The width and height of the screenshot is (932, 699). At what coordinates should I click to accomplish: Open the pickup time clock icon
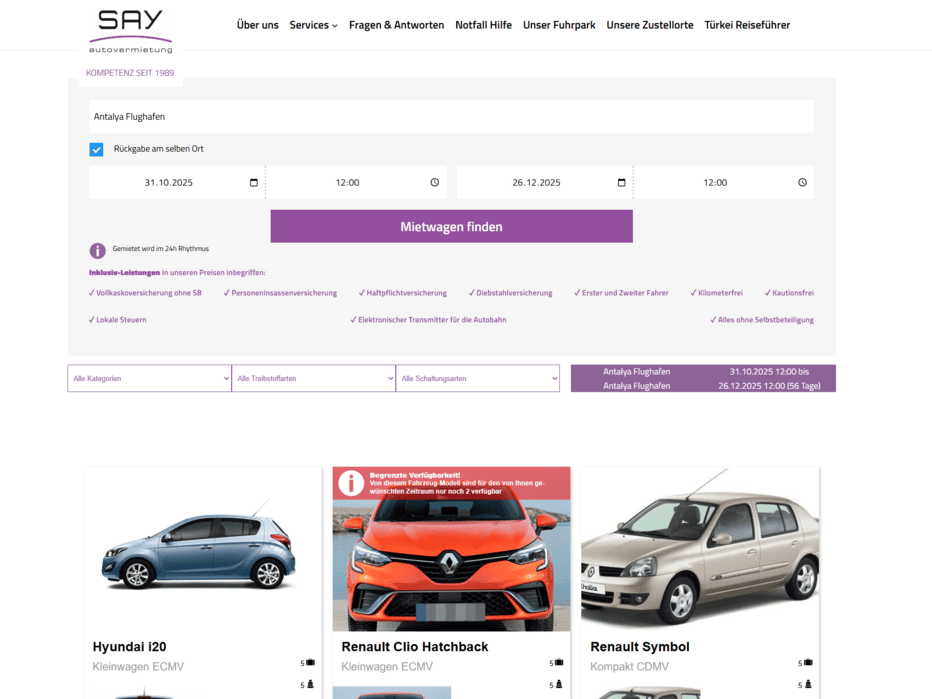pos(435,183)
